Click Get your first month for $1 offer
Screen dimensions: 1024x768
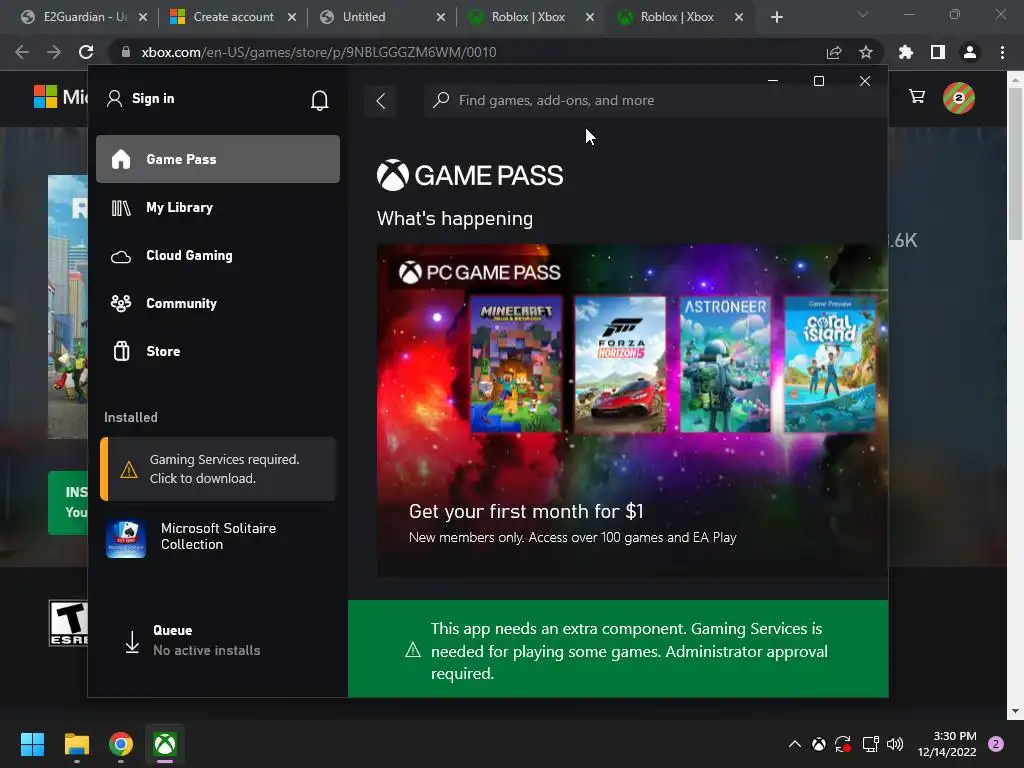(526, 511)
